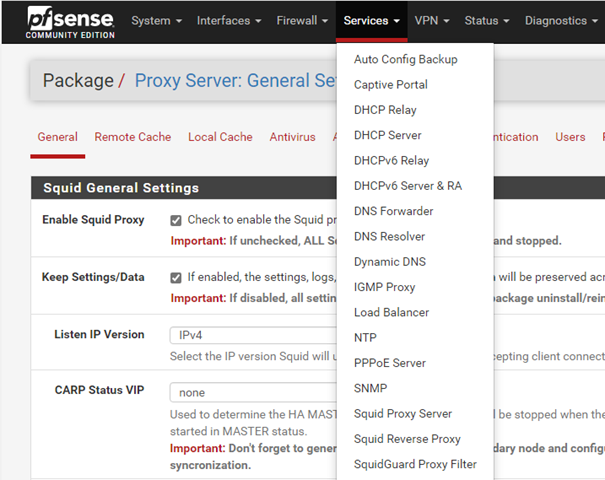
Task: Open the CARP Status VIP dropdown
Action: coord(253,392)
